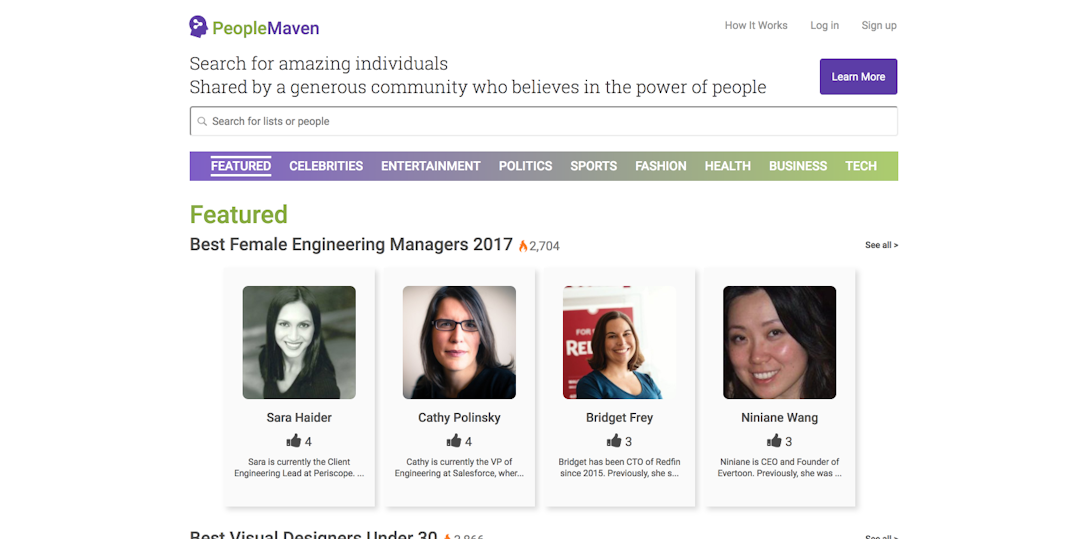Go to the Tech category tab
This screenshot has height=539, width=1088.
[860, 166]
